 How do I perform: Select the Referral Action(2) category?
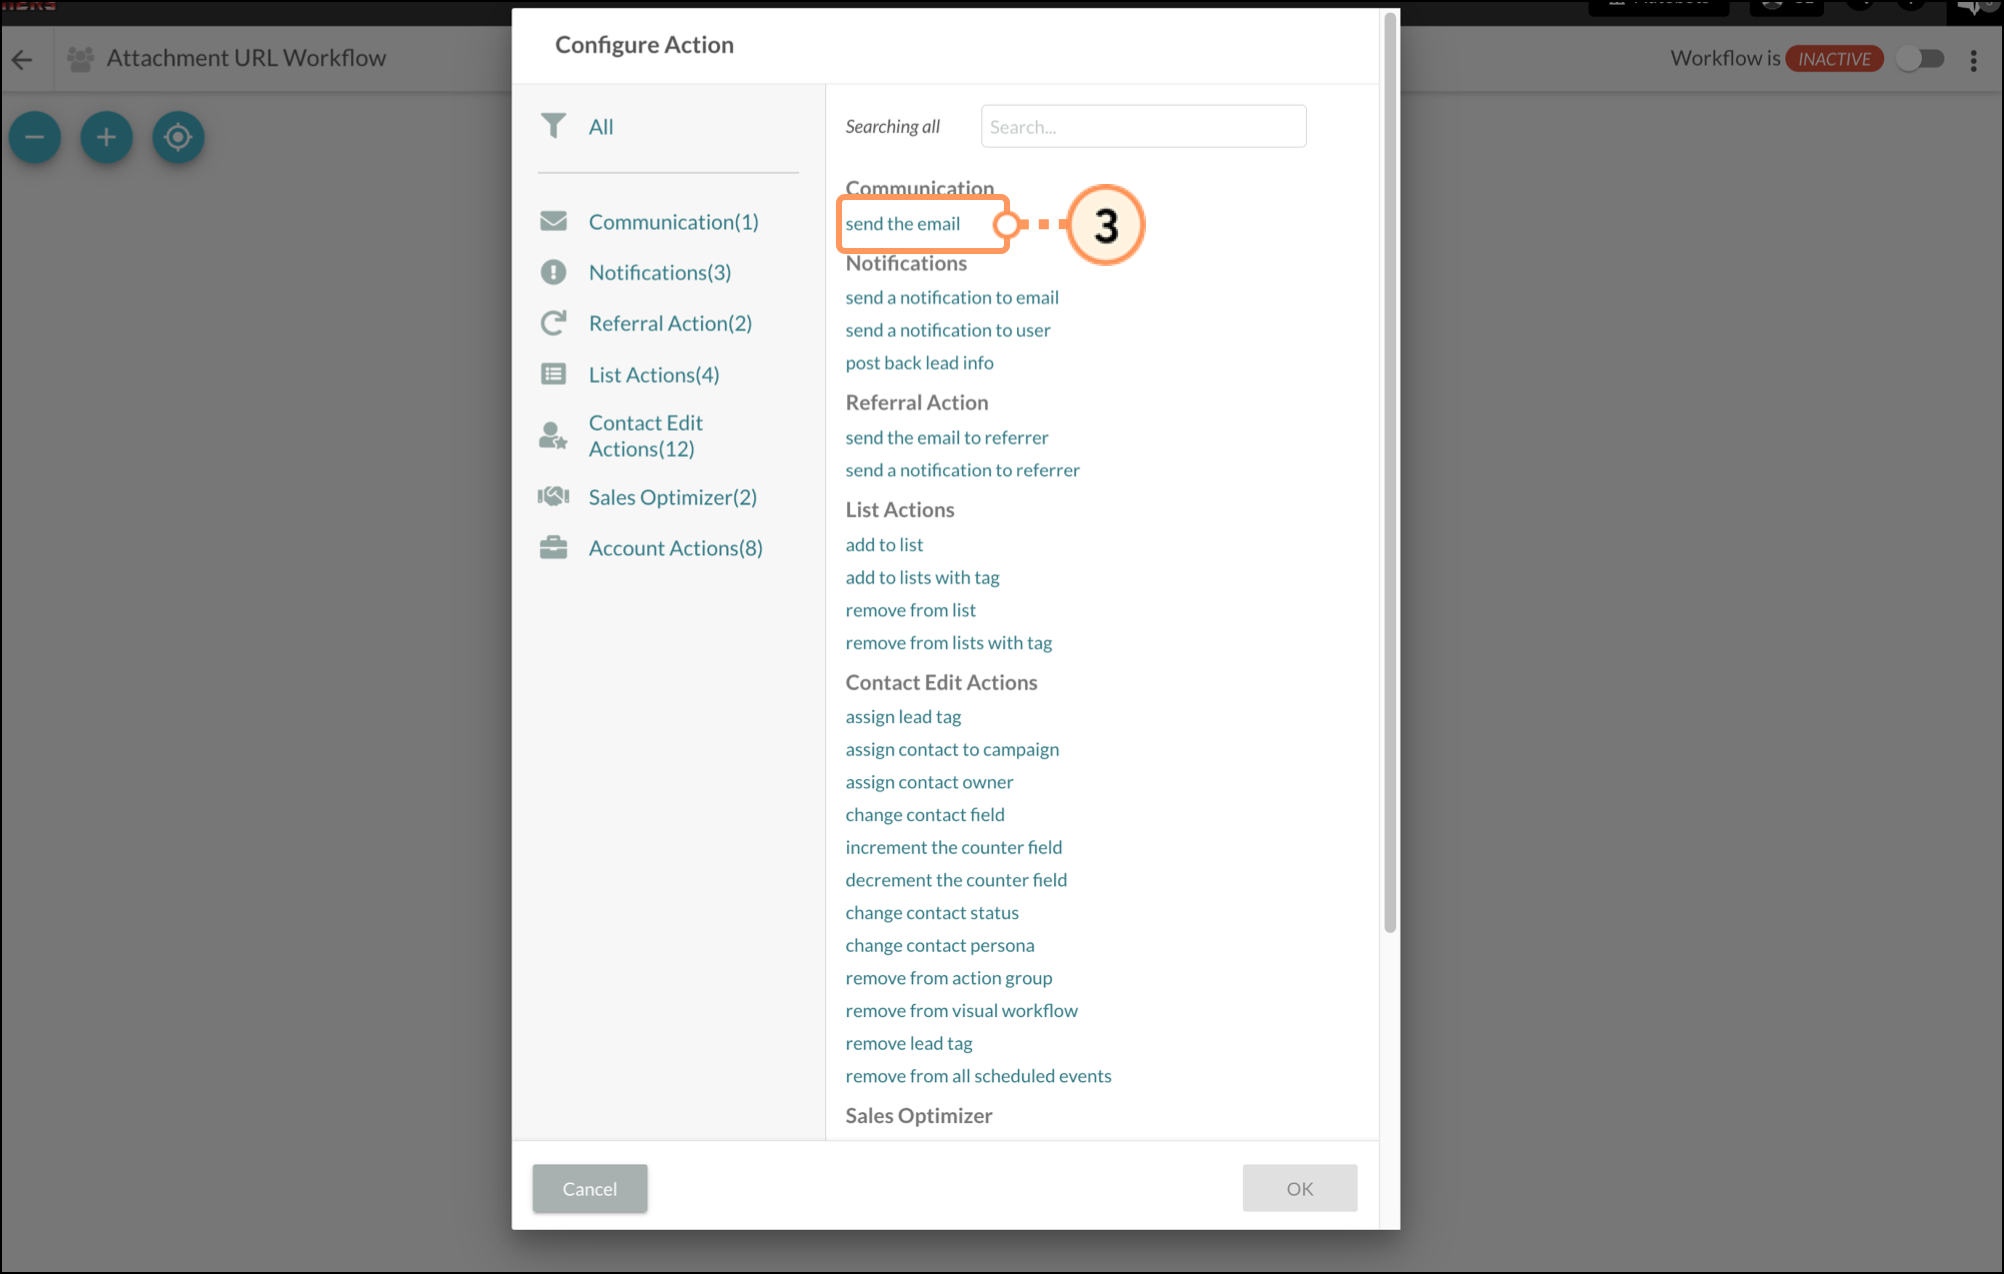pyautogui.click(x=670, y=324)
